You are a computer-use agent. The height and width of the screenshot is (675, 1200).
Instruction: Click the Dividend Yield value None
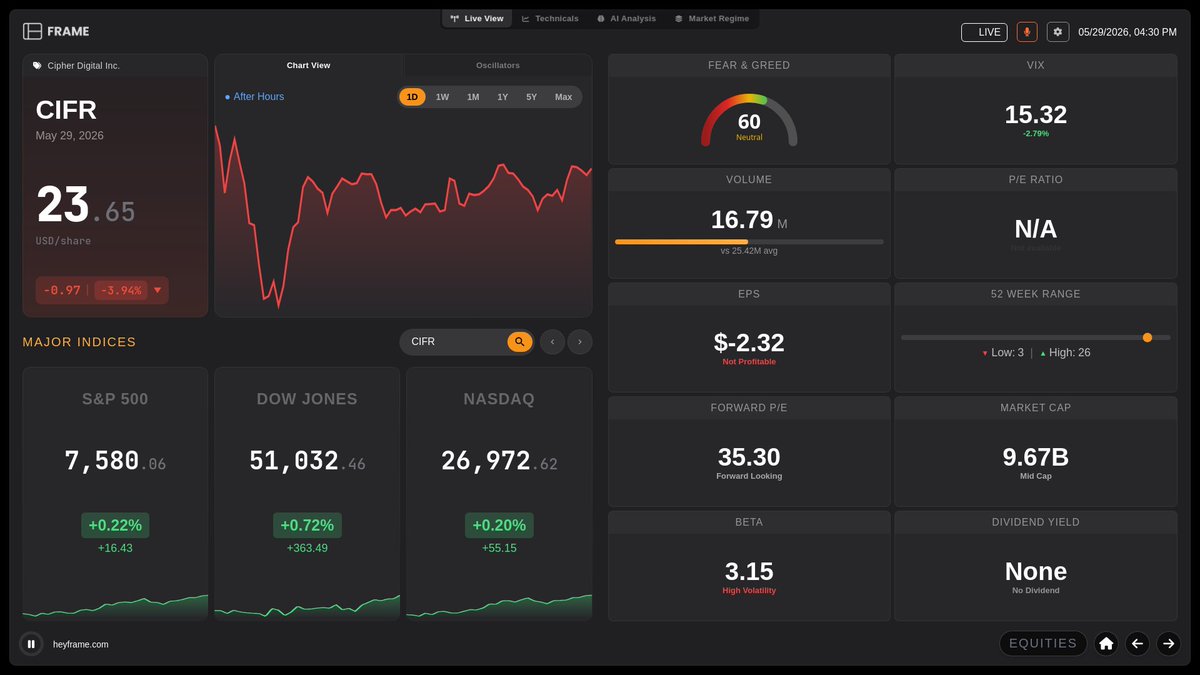tap(1036, 571)
